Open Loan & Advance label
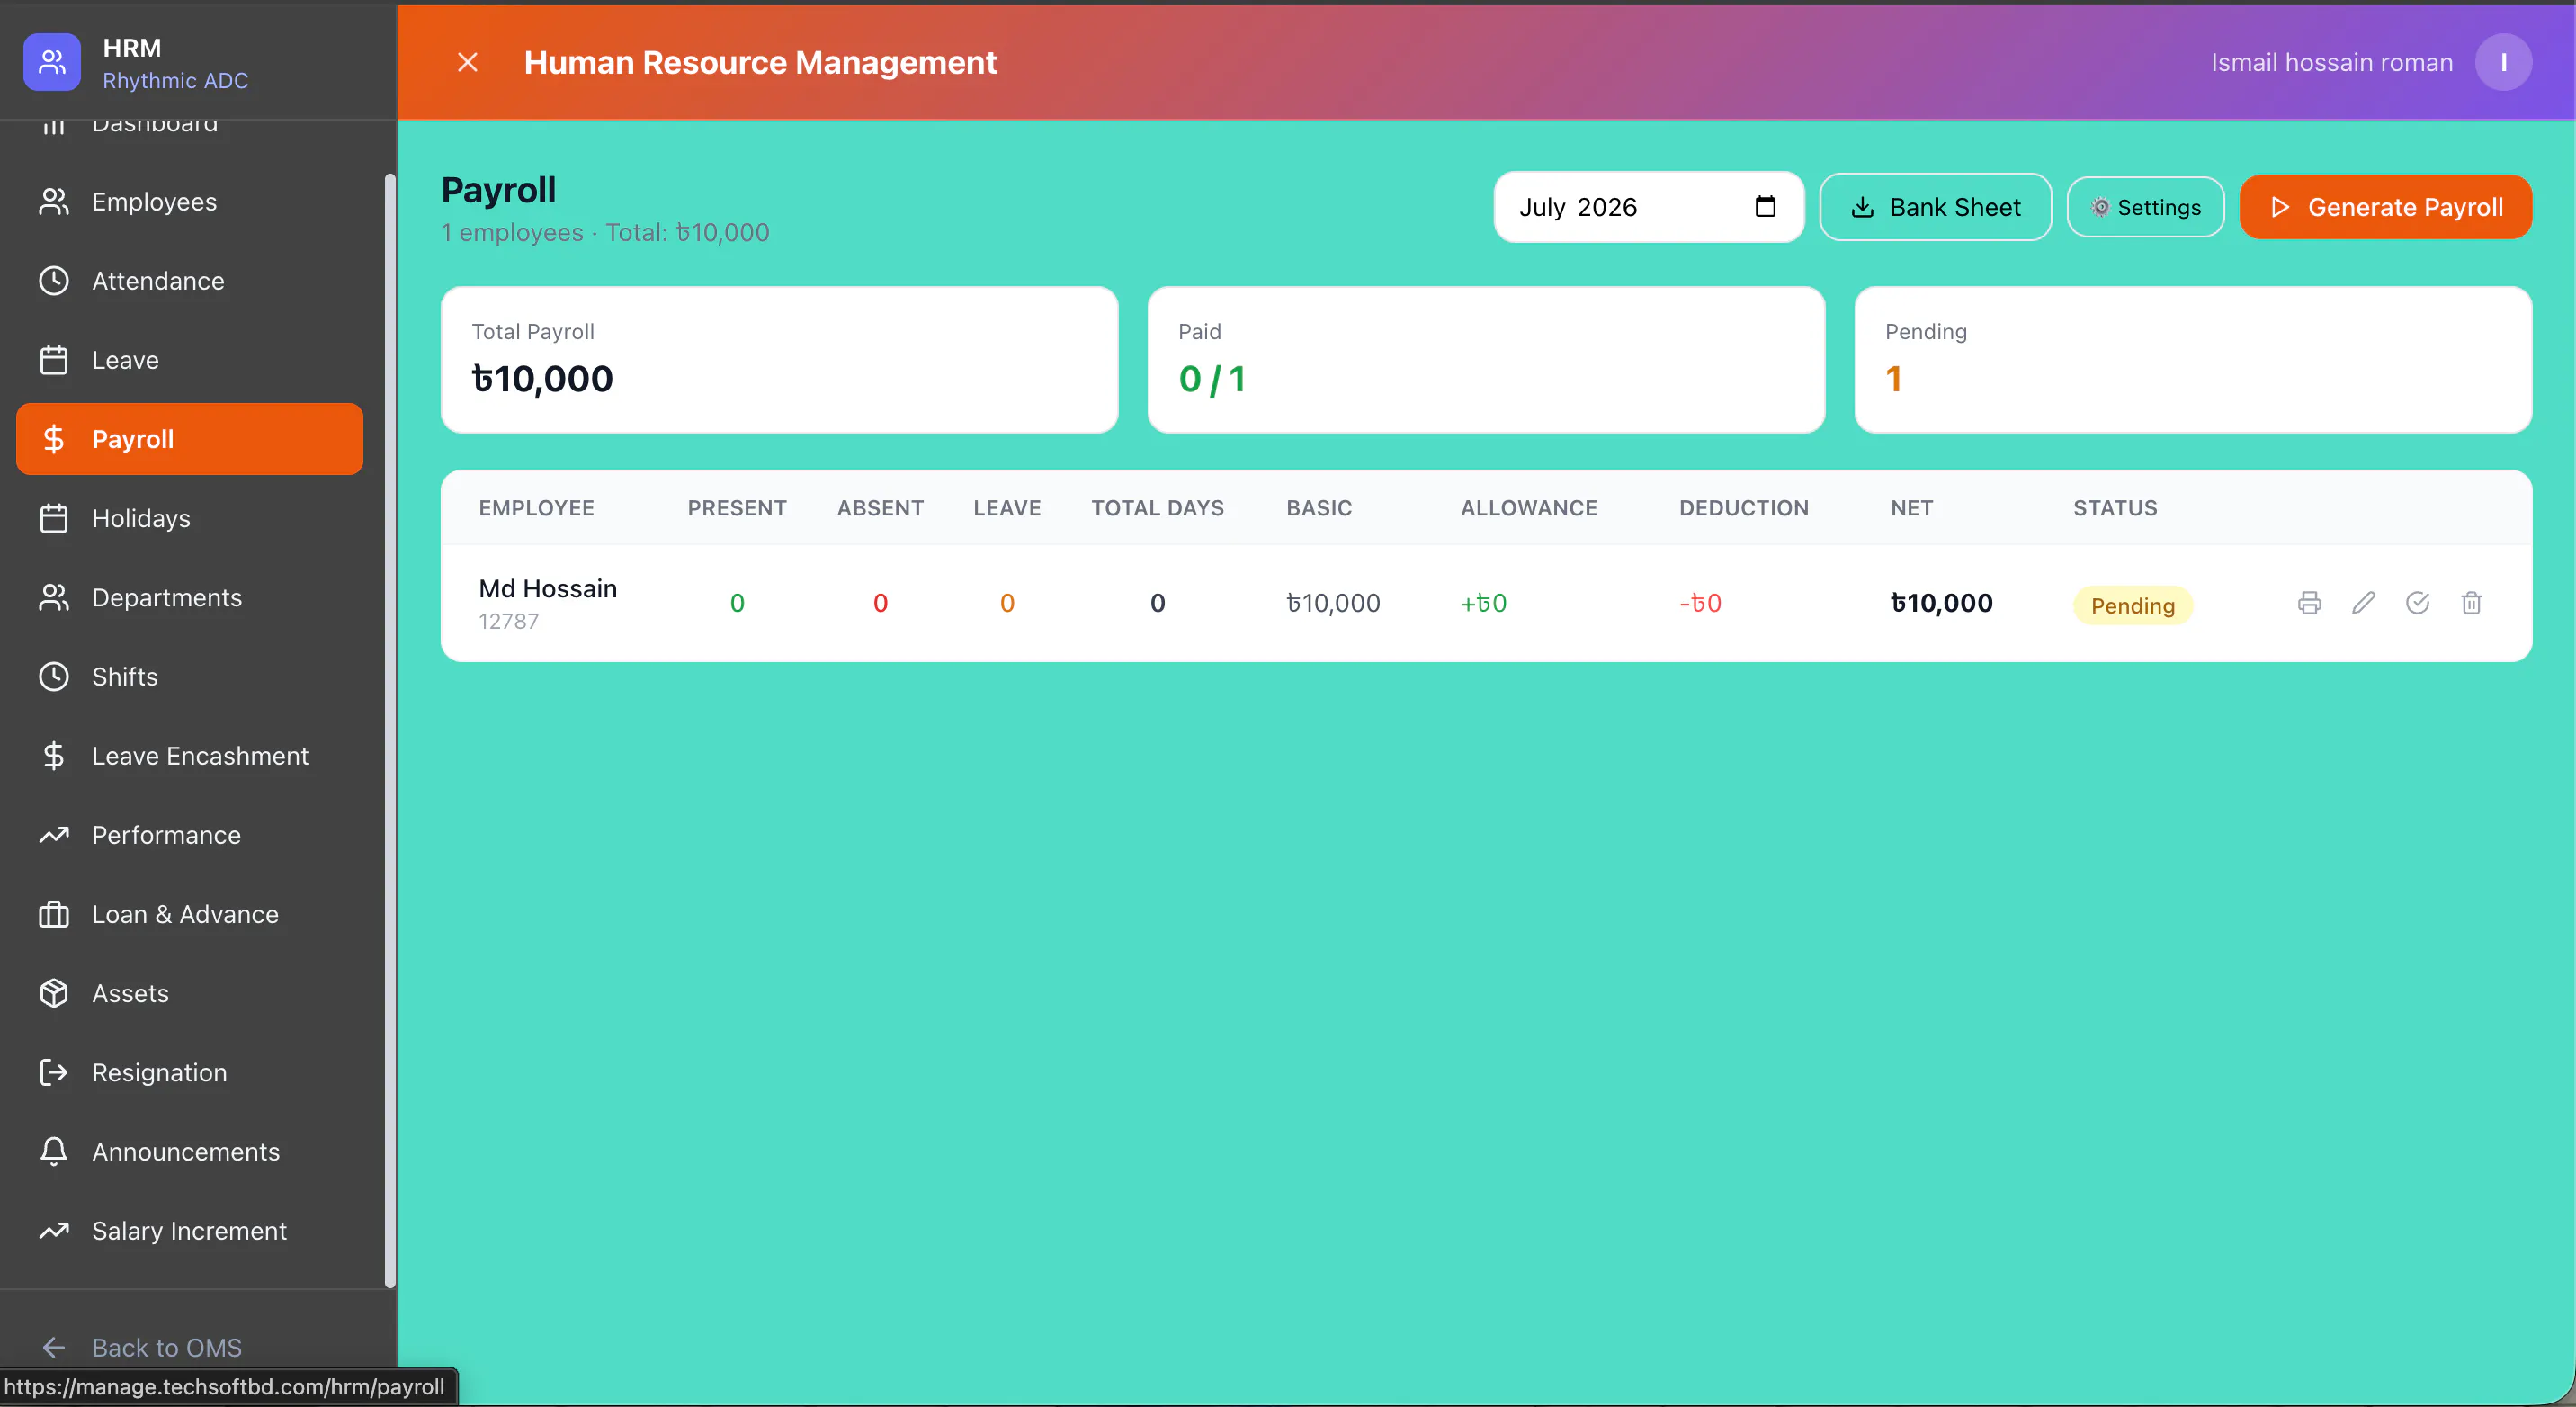The image size is (2576, 1407). [185, 913]
